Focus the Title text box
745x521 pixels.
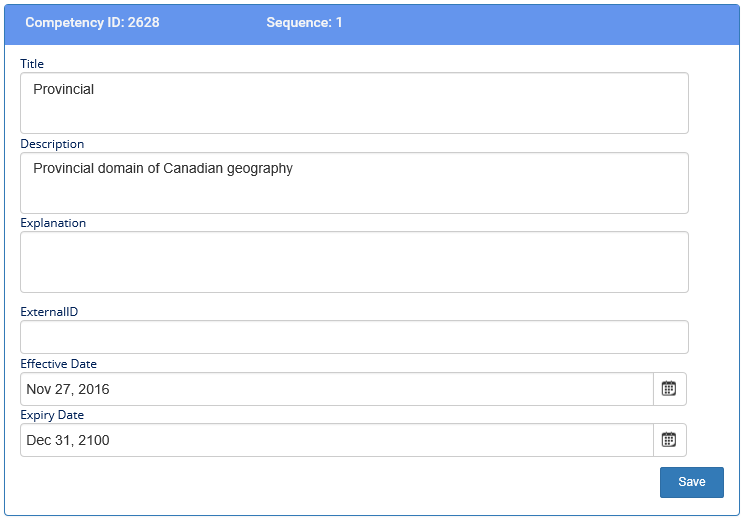[354, 103]
